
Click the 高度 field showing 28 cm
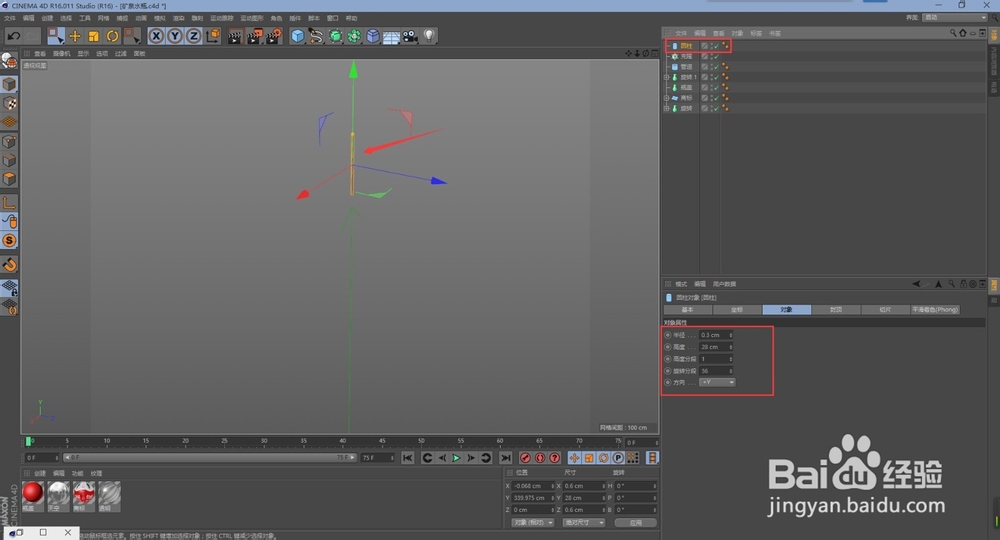pos(716,347)
